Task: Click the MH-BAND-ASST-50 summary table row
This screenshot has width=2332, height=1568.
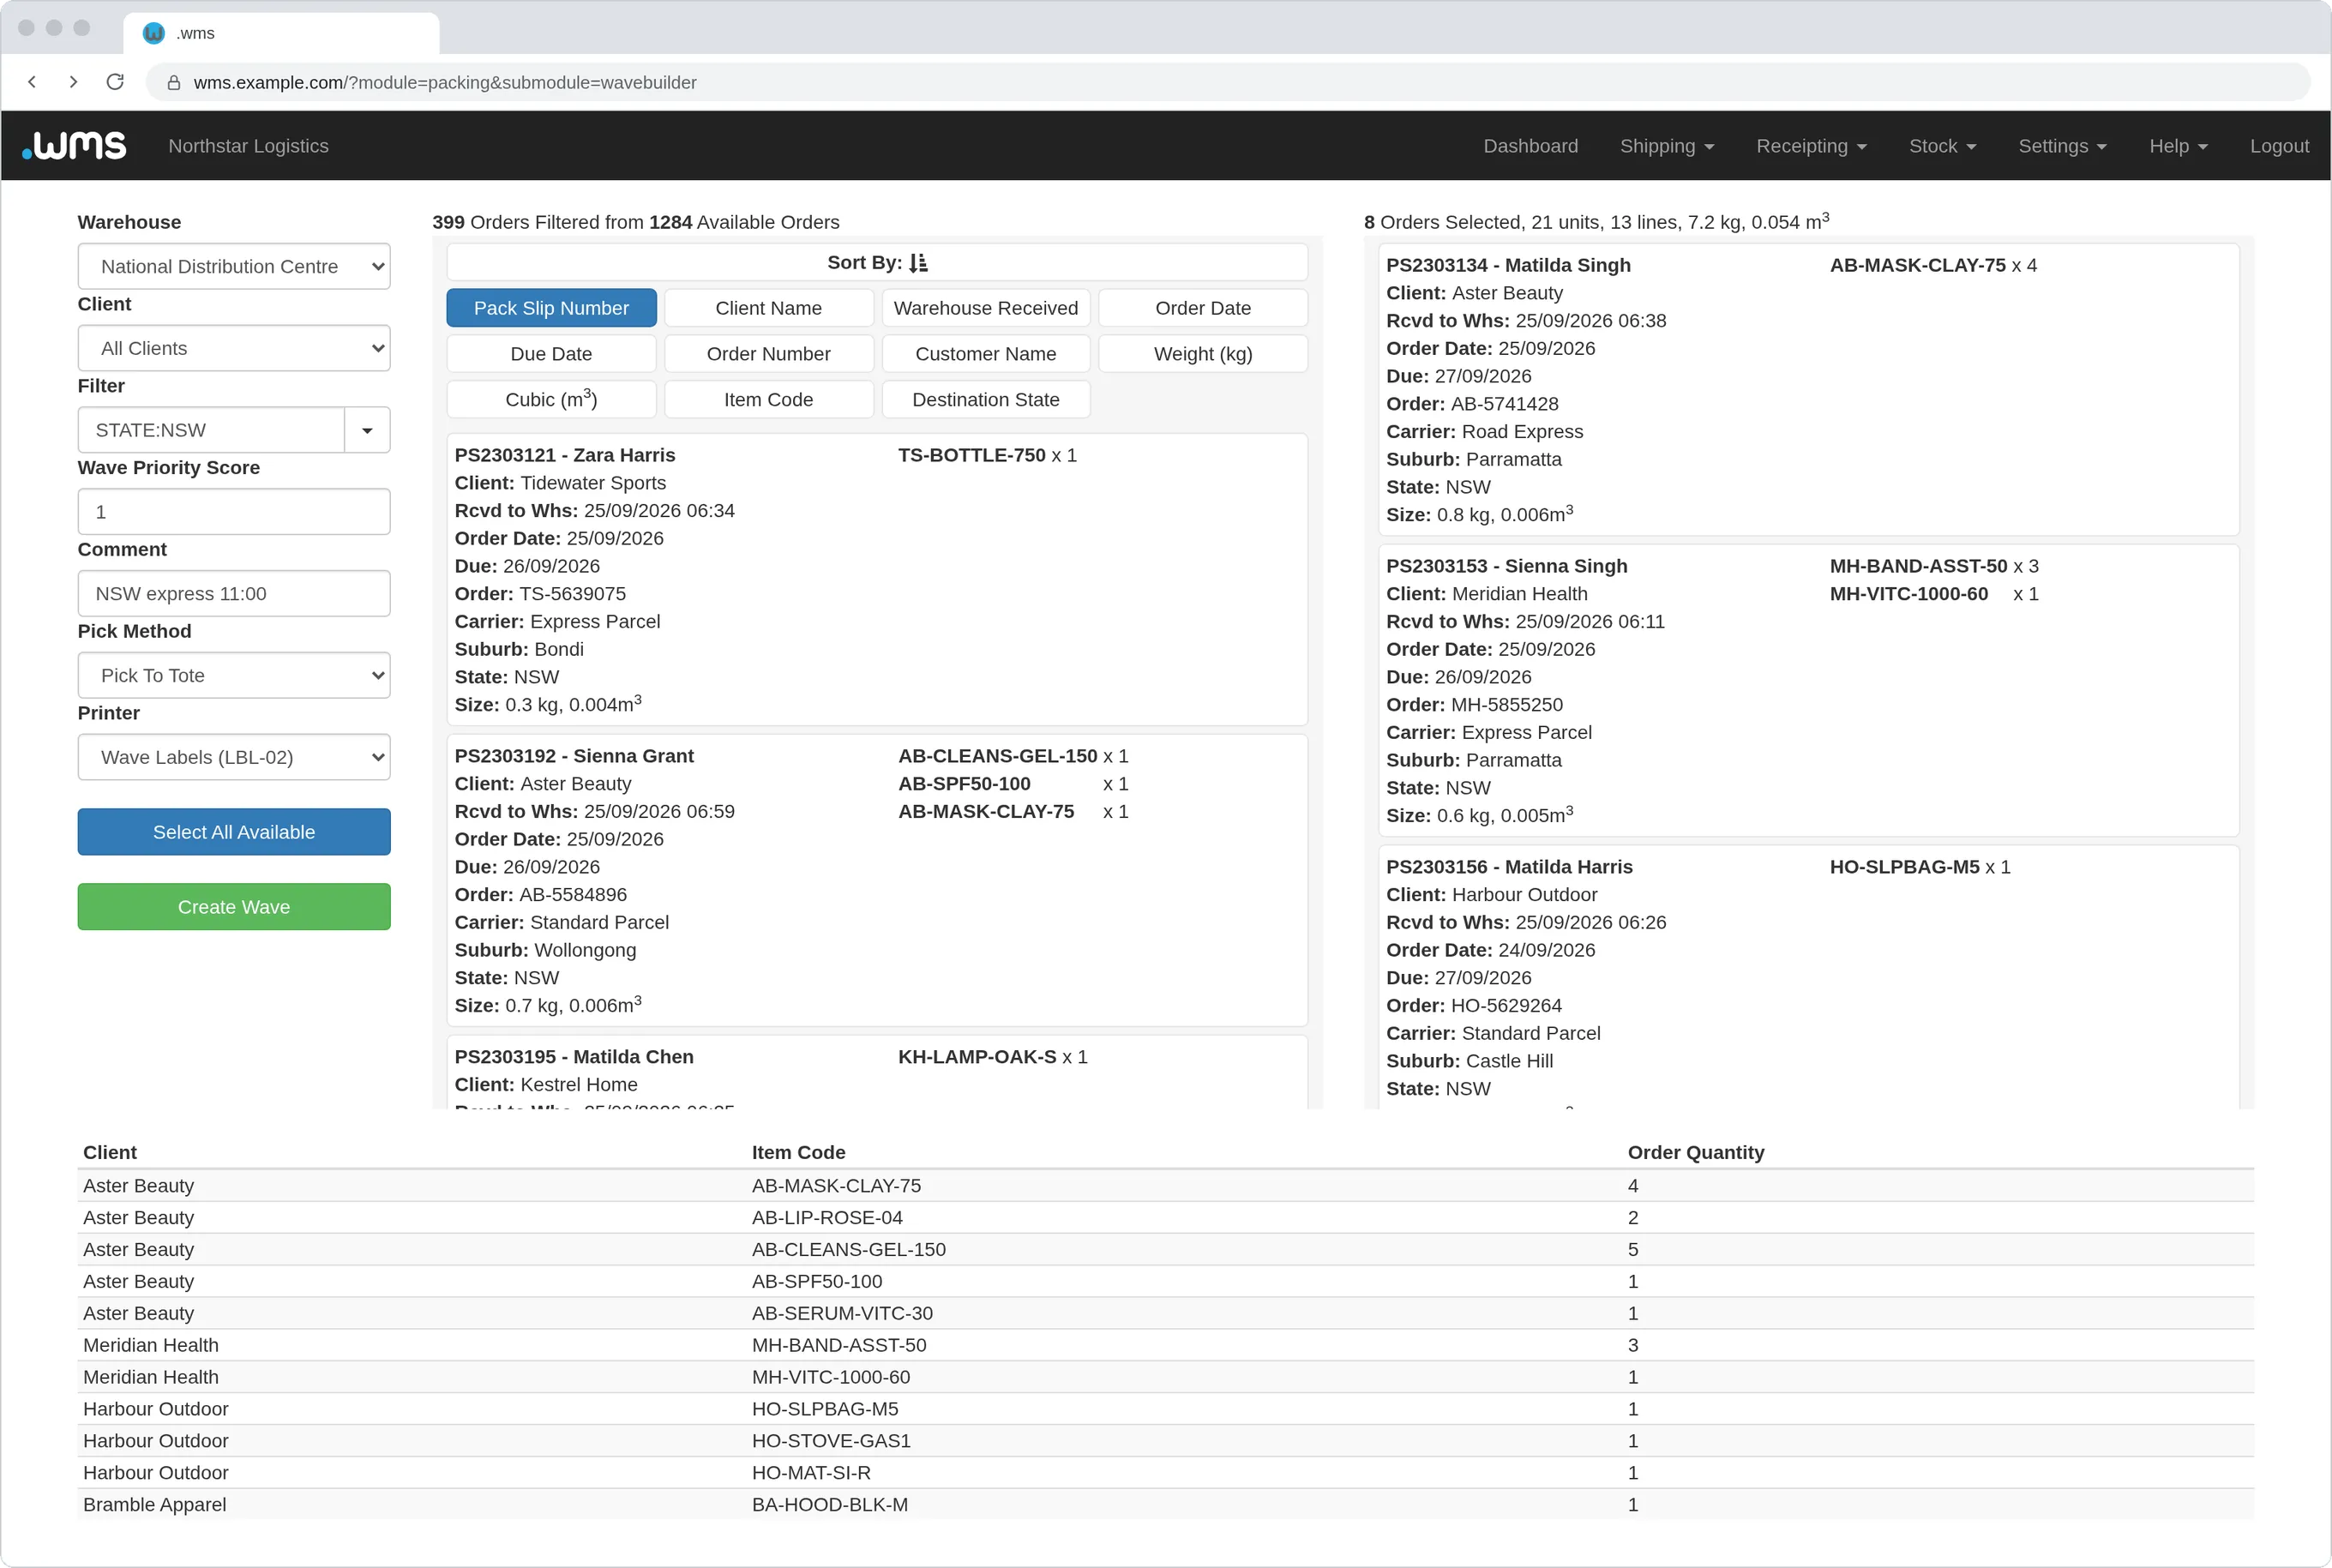Action: pyautogui.click(x=1165, y=1346)
